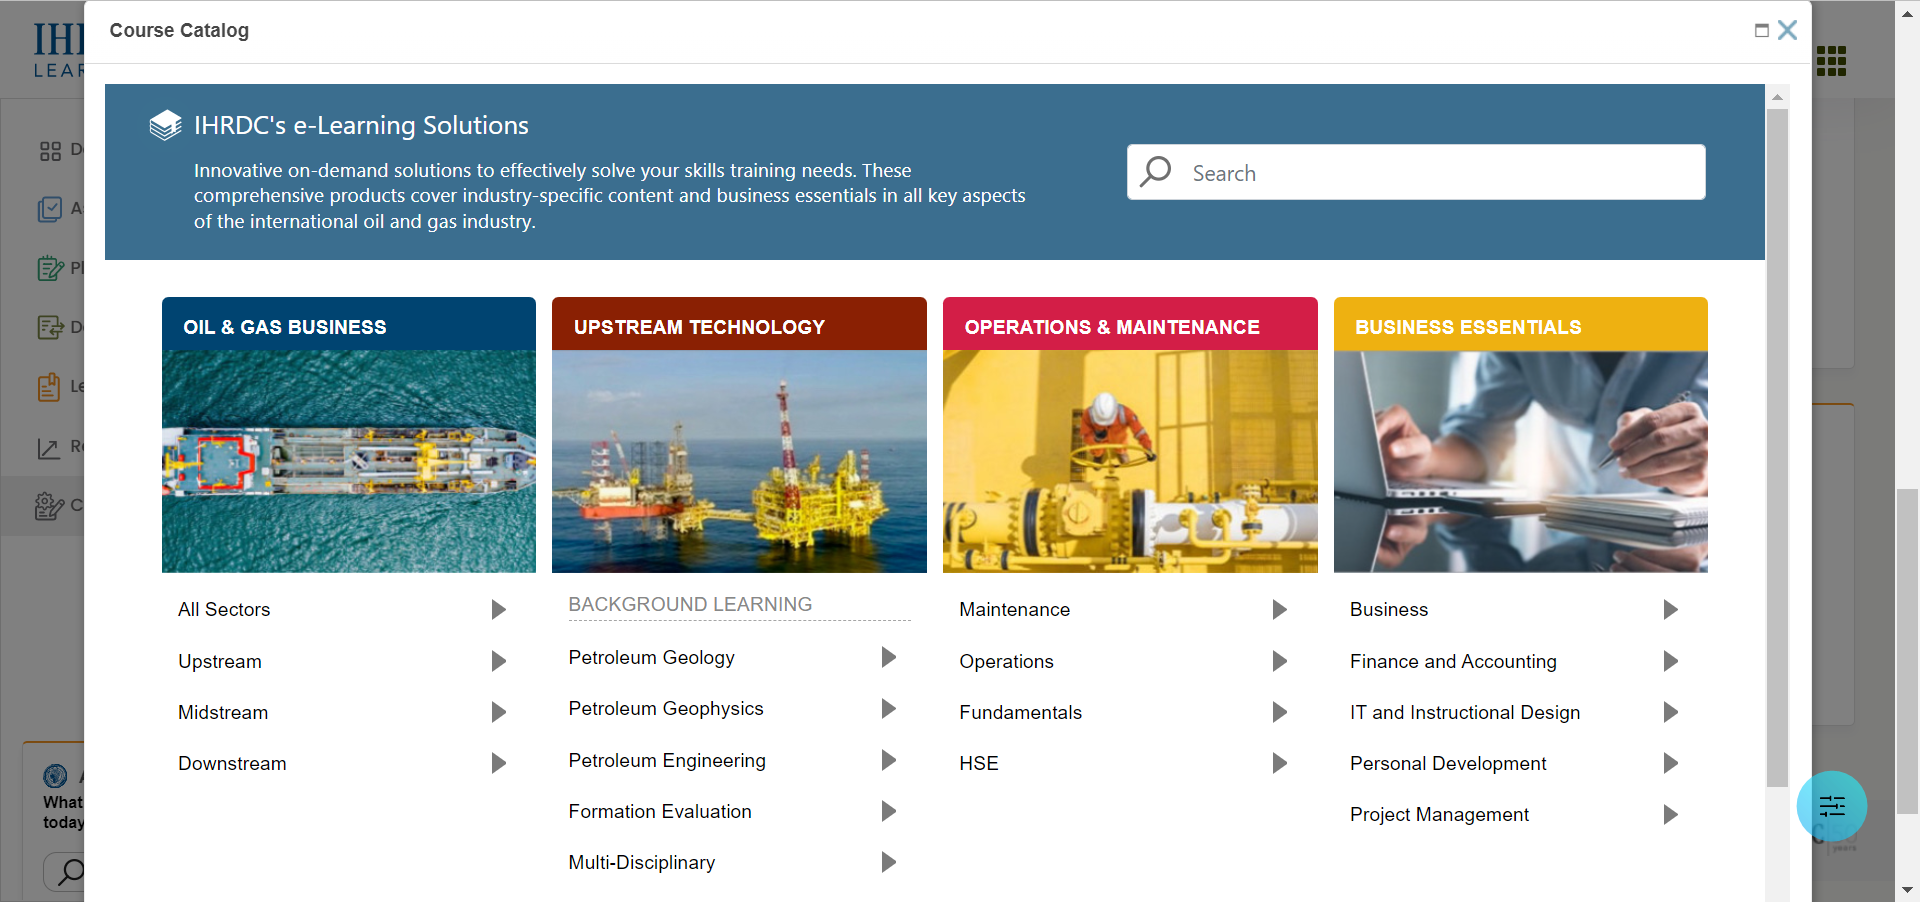Click the orange clipboard icon in sidebar
The width and height of the screenshot is (1920, 902).
pos(49,387)
